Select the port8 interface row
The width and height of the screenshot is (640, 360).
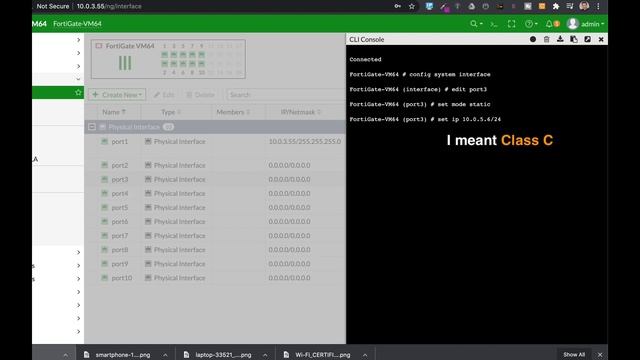coord(215,249)
